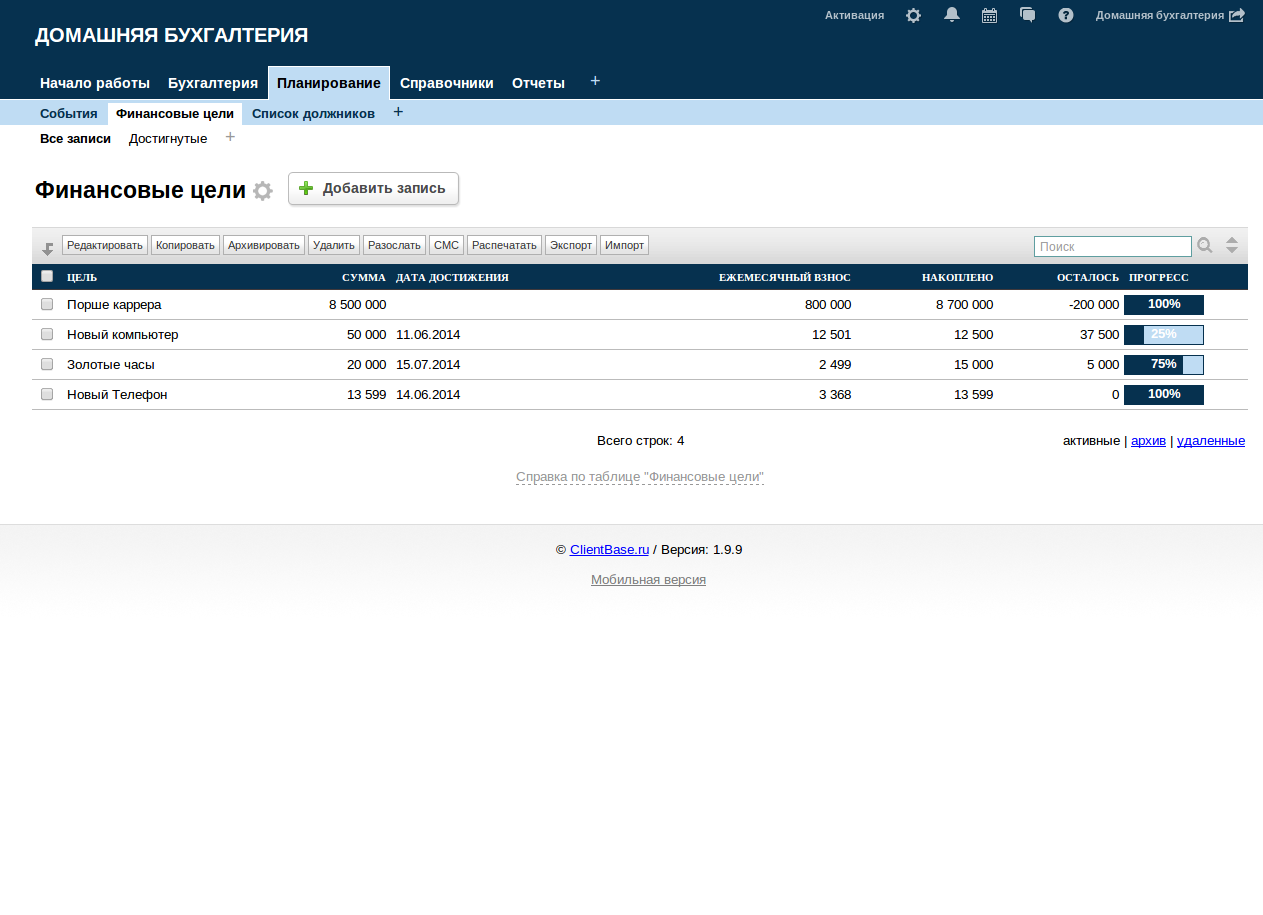Viewport: 1263px width, 915px height.
Task: Click the 75% progress bar for Золотые часы
Action: (x=1163, y=365)
